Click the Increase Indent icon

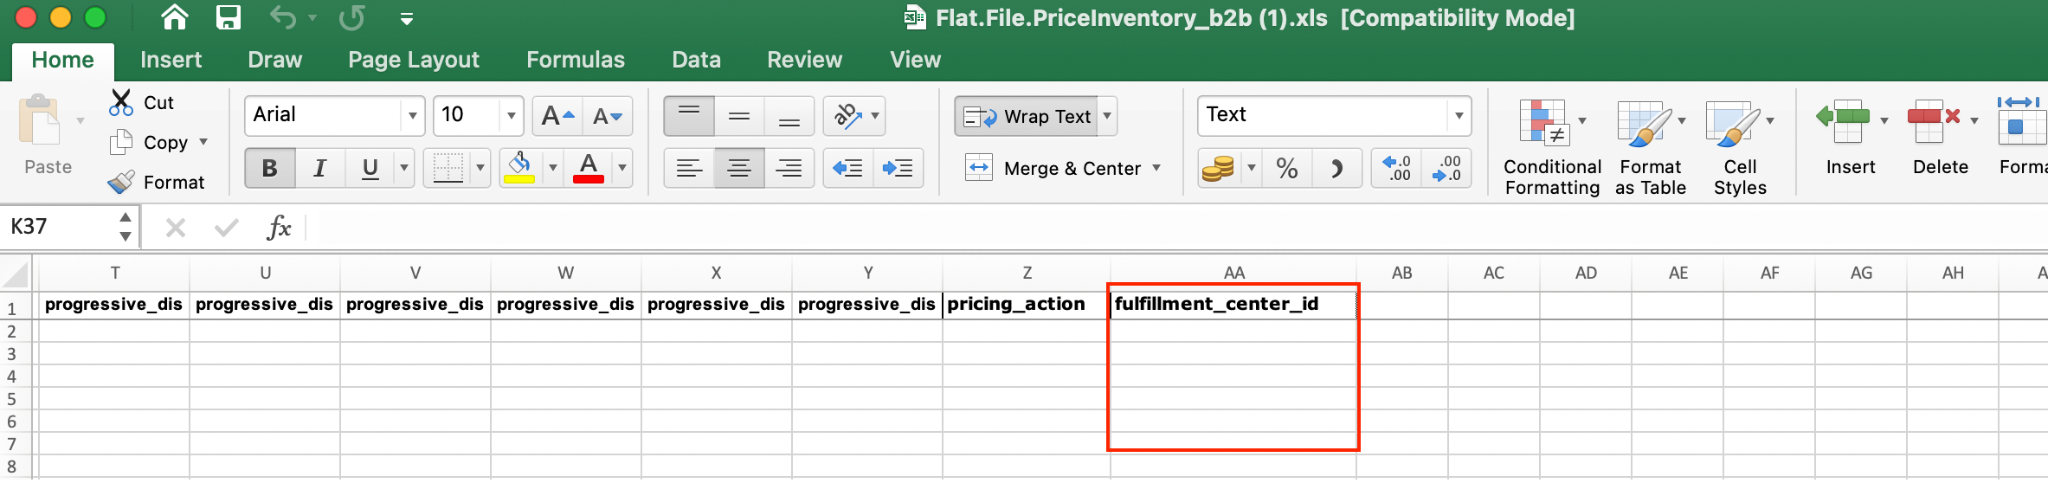pyautogui.click(x=897, y=168)
